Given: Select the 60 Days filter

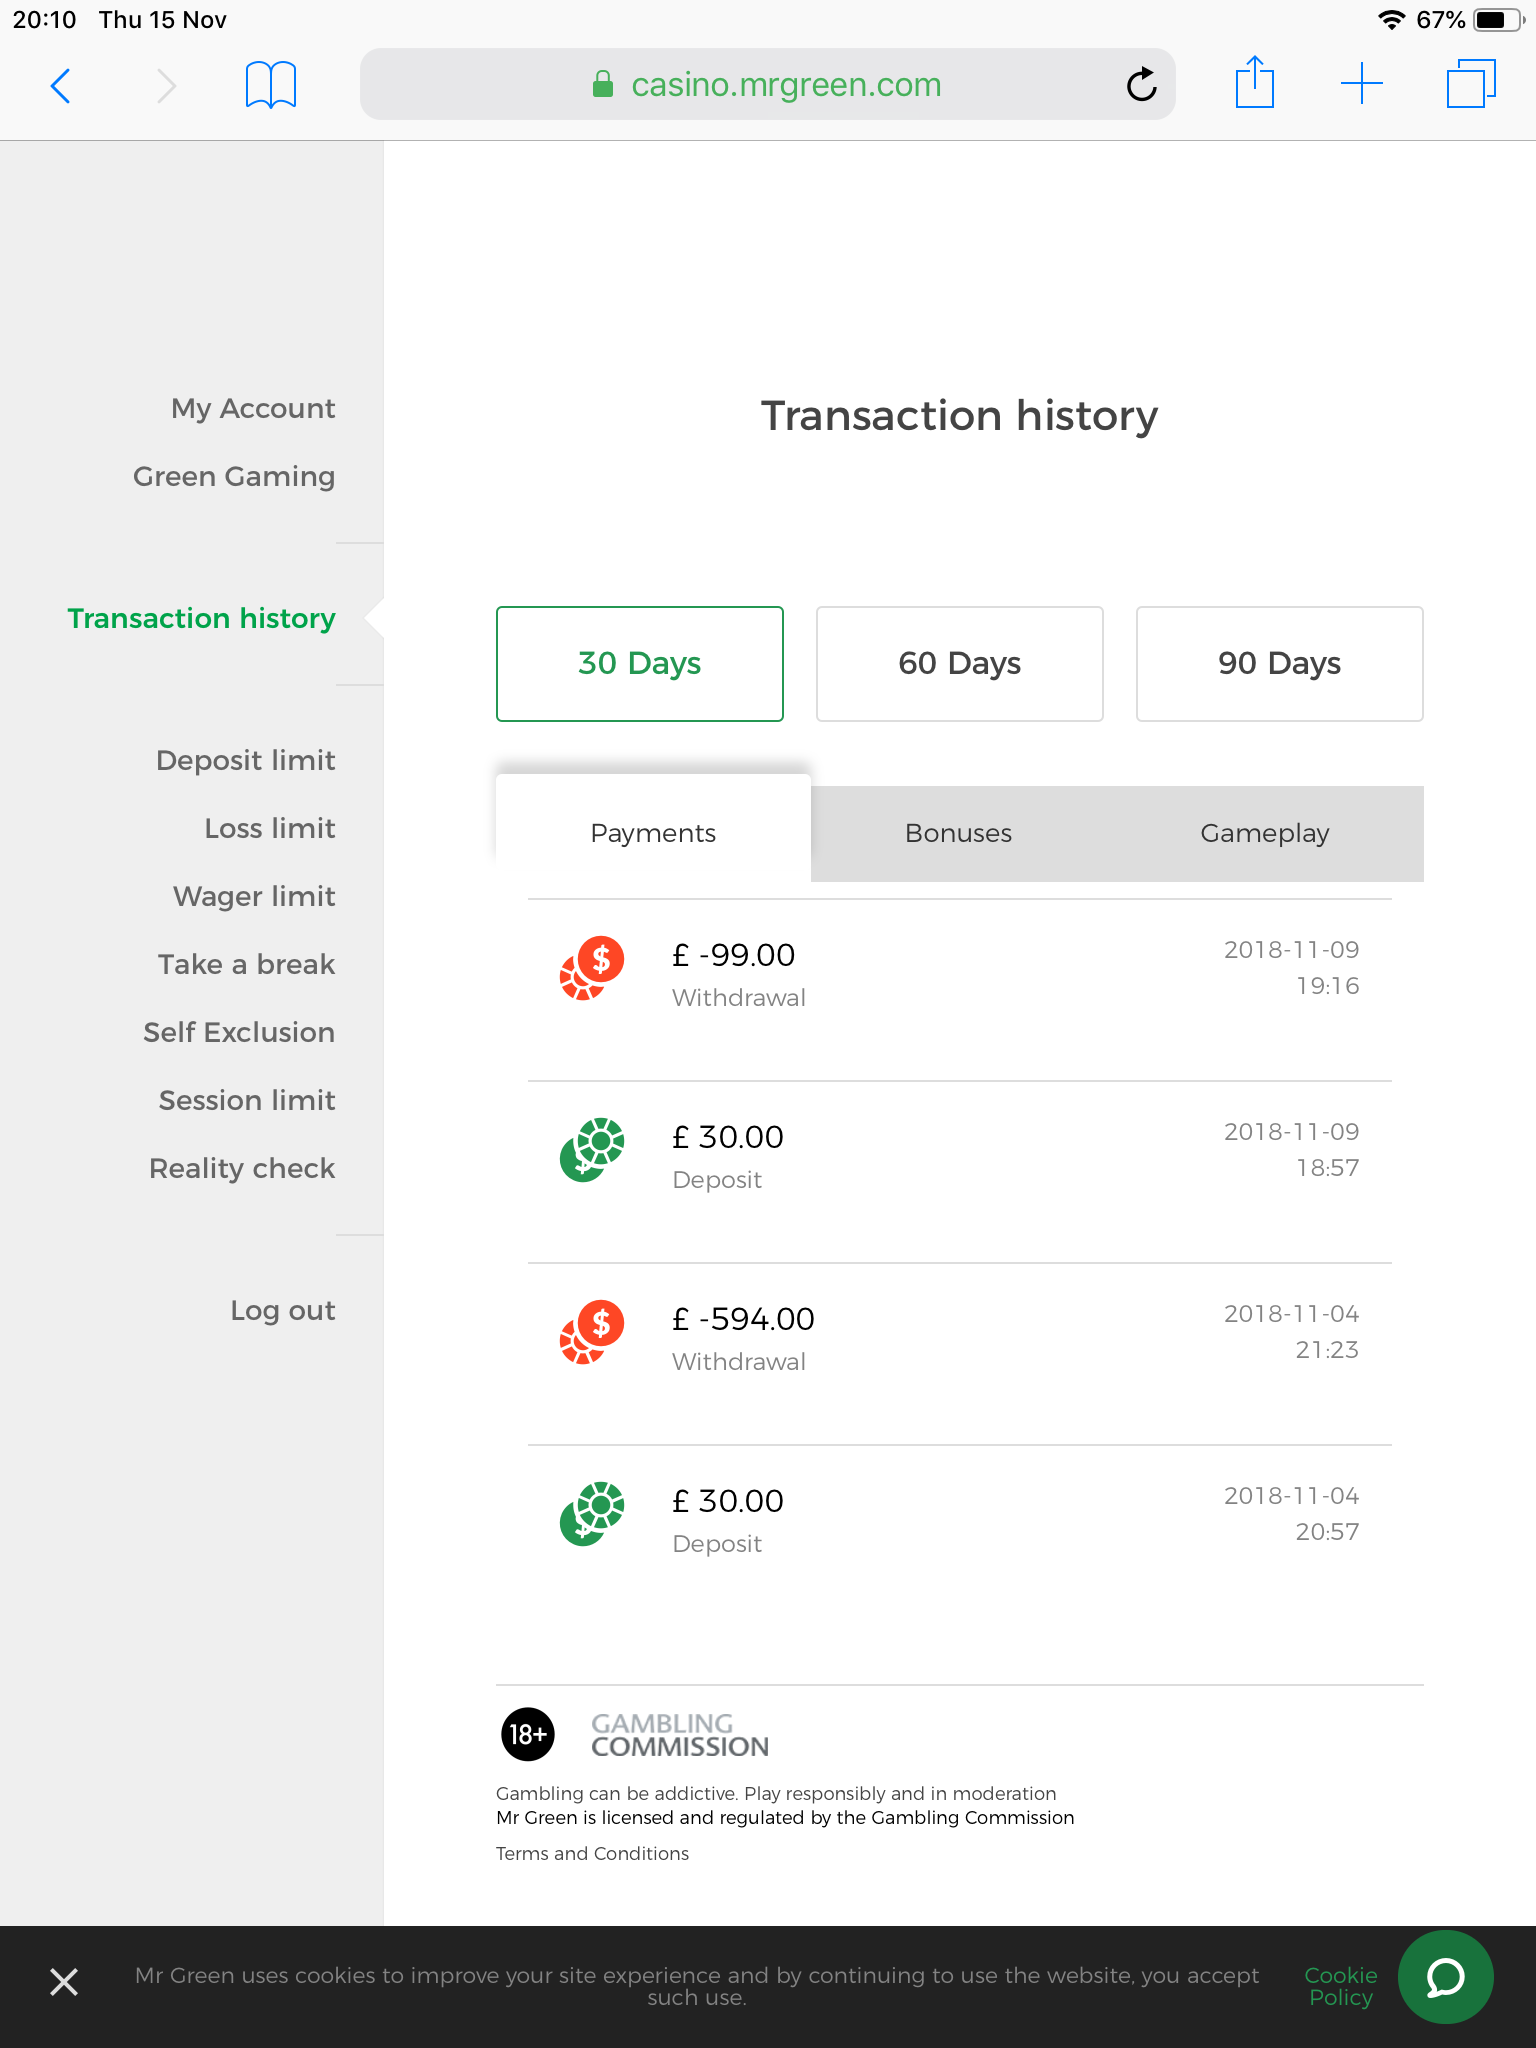Looking at the screenshot, I should [959, 663].
